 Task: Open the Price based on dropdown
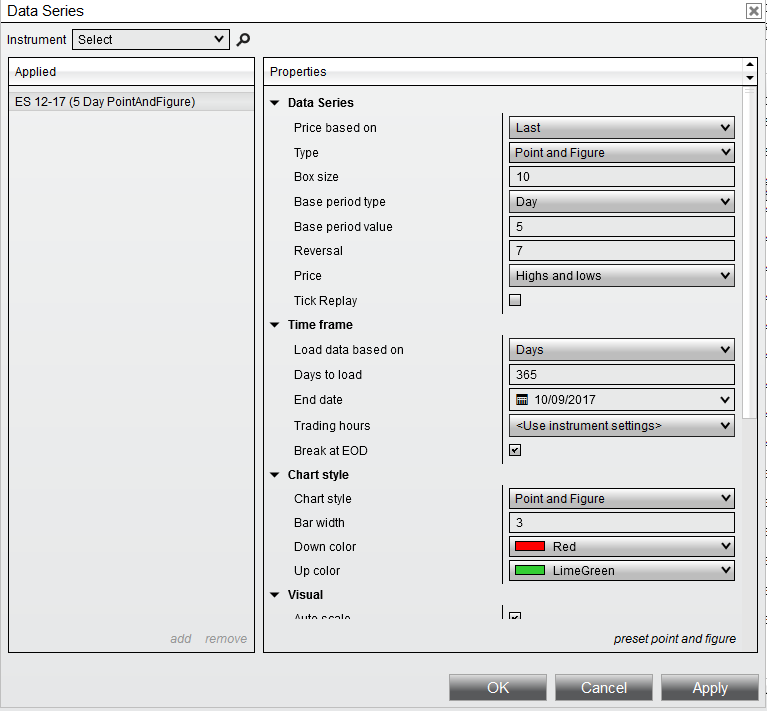622,128
